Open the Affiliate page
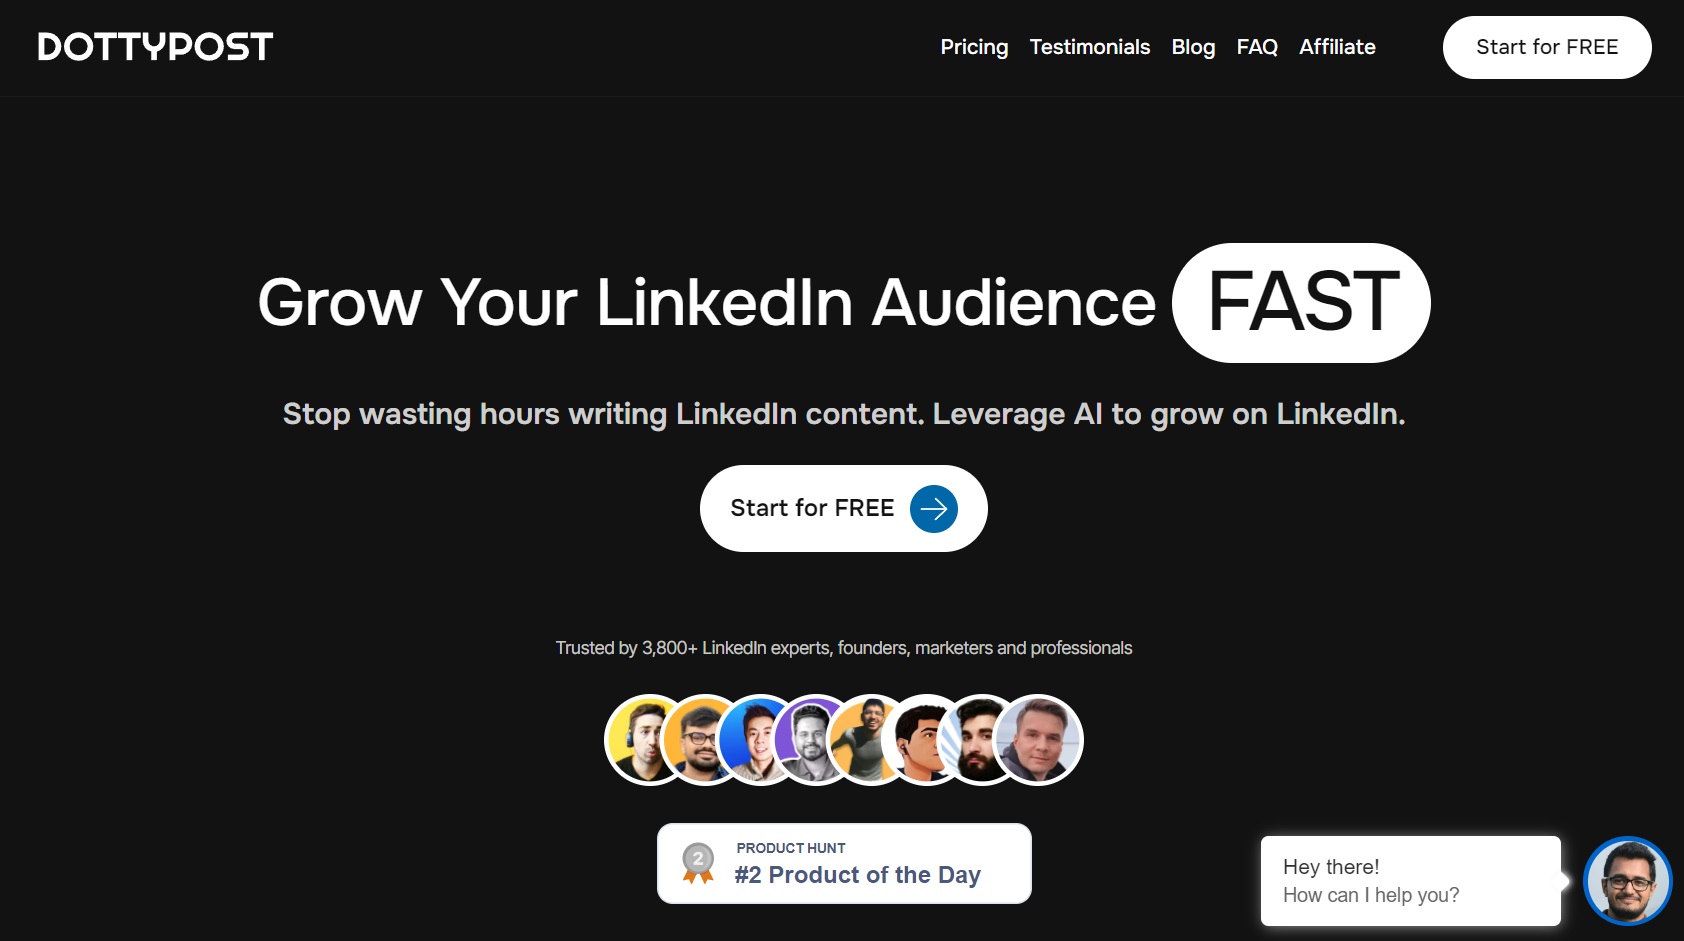Viewport: 1684px width, 941px height. (x=1337, y=47)
